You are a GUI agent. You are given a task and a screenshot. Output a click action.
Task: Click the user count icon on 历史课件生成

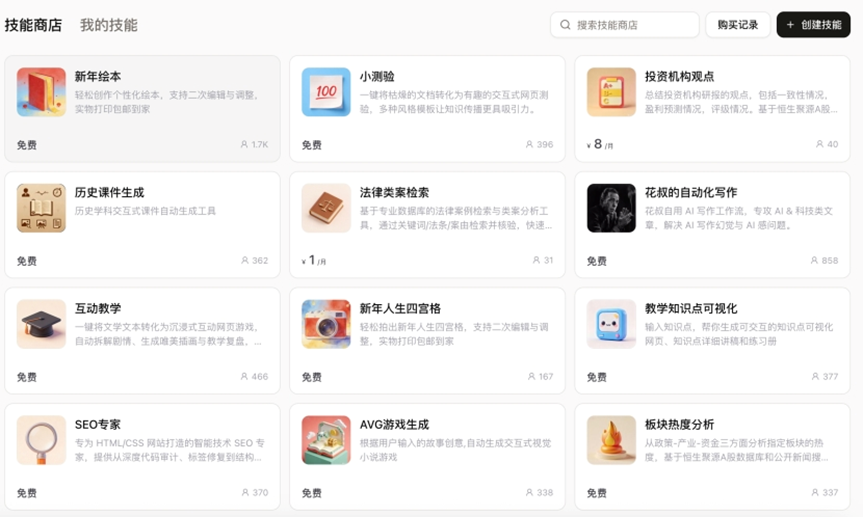(245, 260)
